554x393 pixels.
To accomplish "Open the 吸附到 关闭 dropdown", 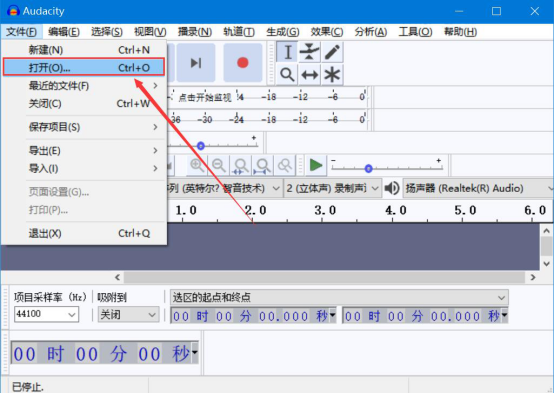I will [x=128, y=314].
